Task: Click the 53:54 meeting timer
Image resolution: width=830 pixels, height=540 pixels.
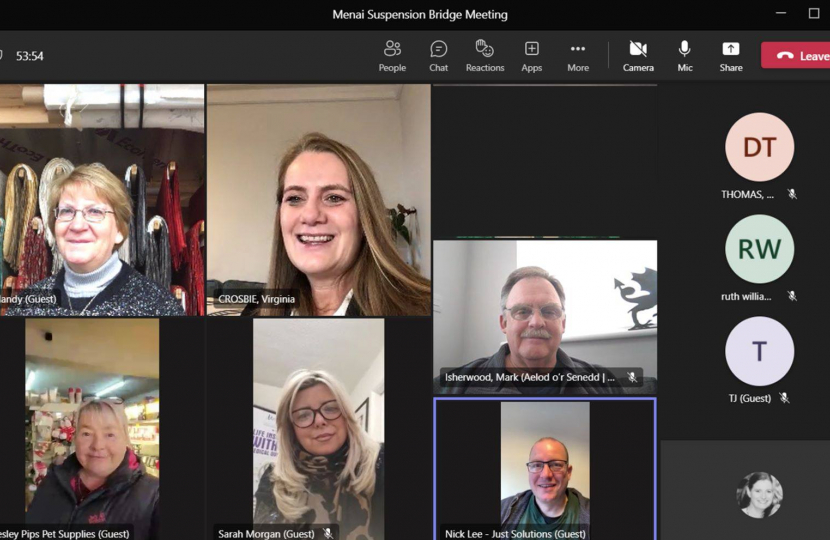Action: [30, 56]
